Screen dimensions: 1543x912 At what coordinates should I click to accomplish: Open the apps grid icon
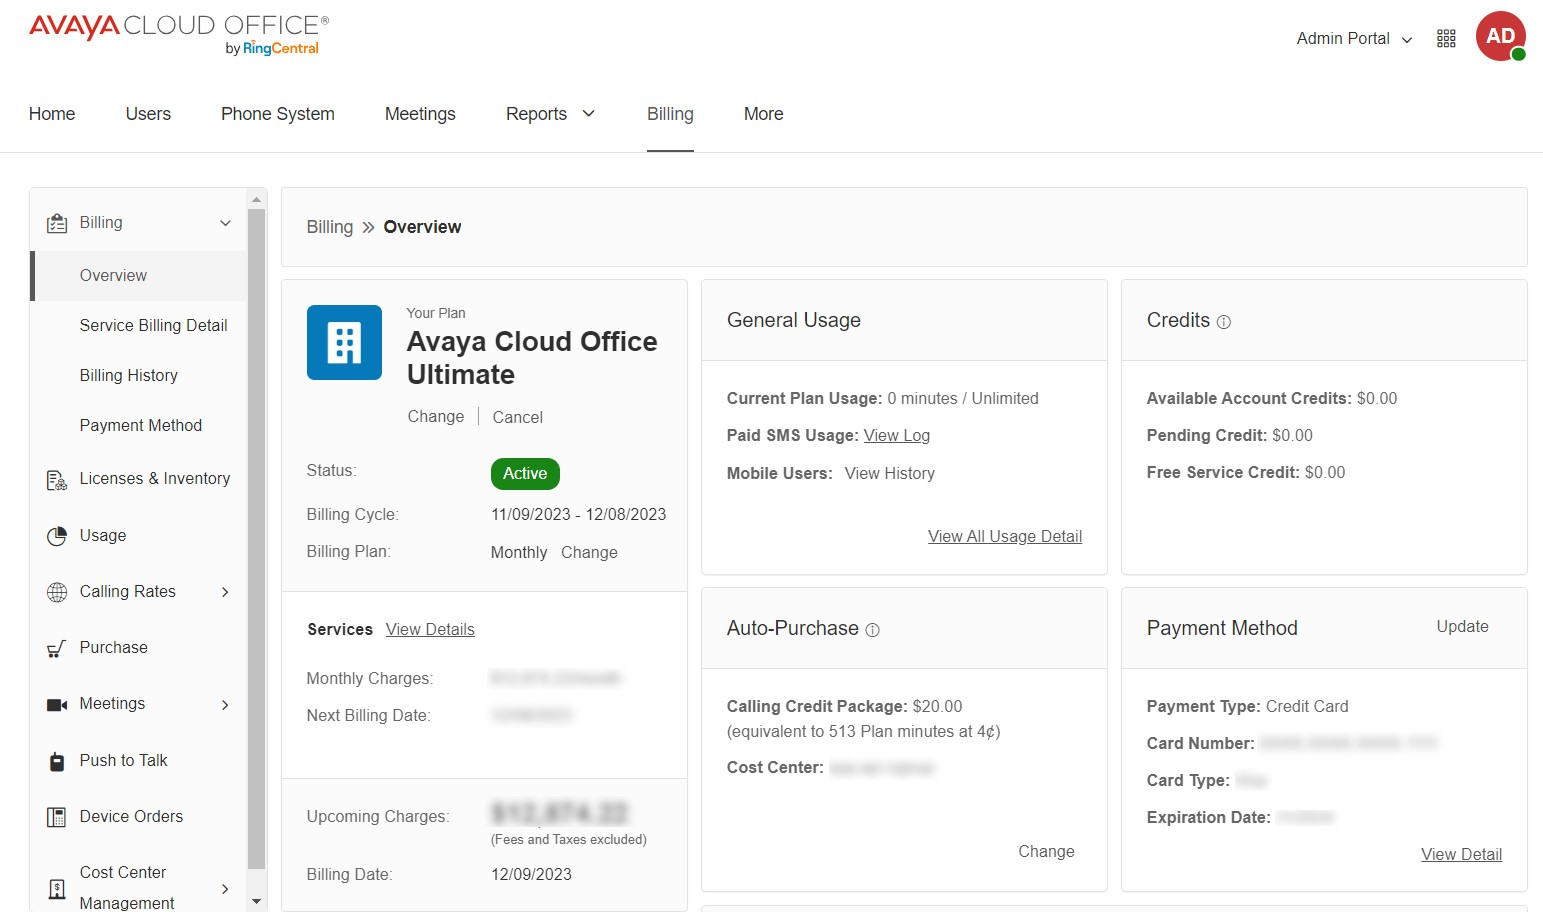(x=1446, y=38)
